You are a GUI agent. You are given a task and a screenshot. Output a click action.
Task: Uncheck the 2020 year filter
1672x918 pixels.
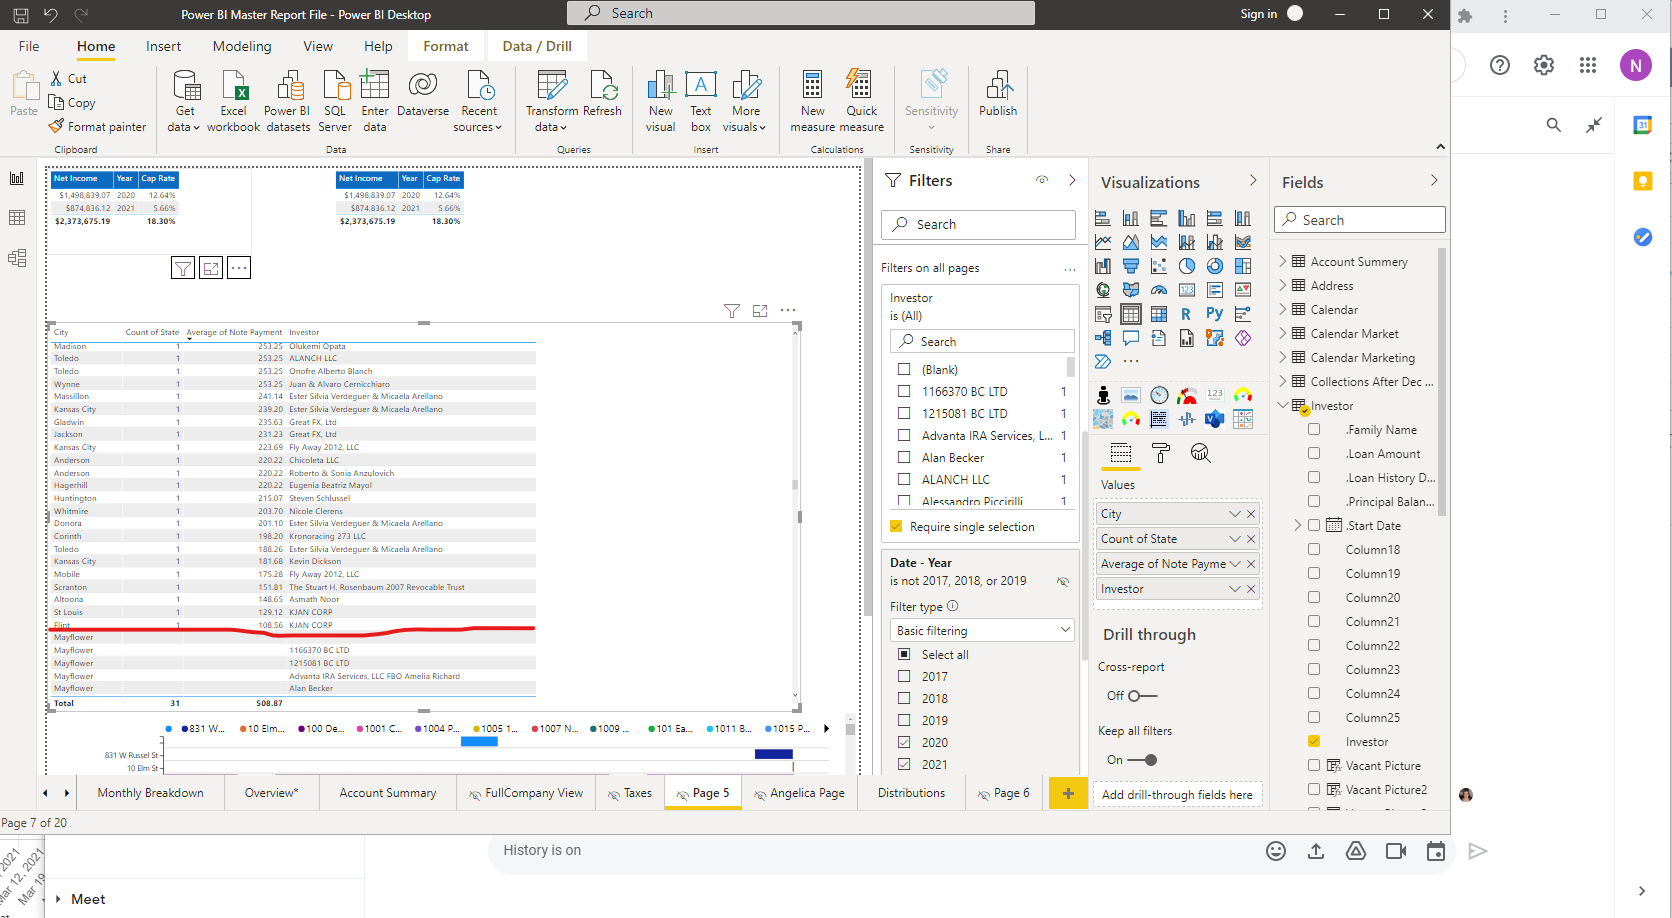(904, 742)
